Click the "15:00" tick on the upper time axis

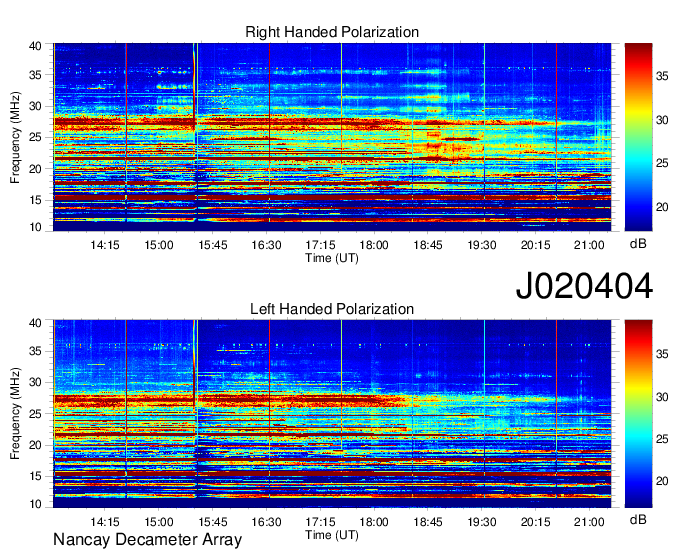point(159,245)
